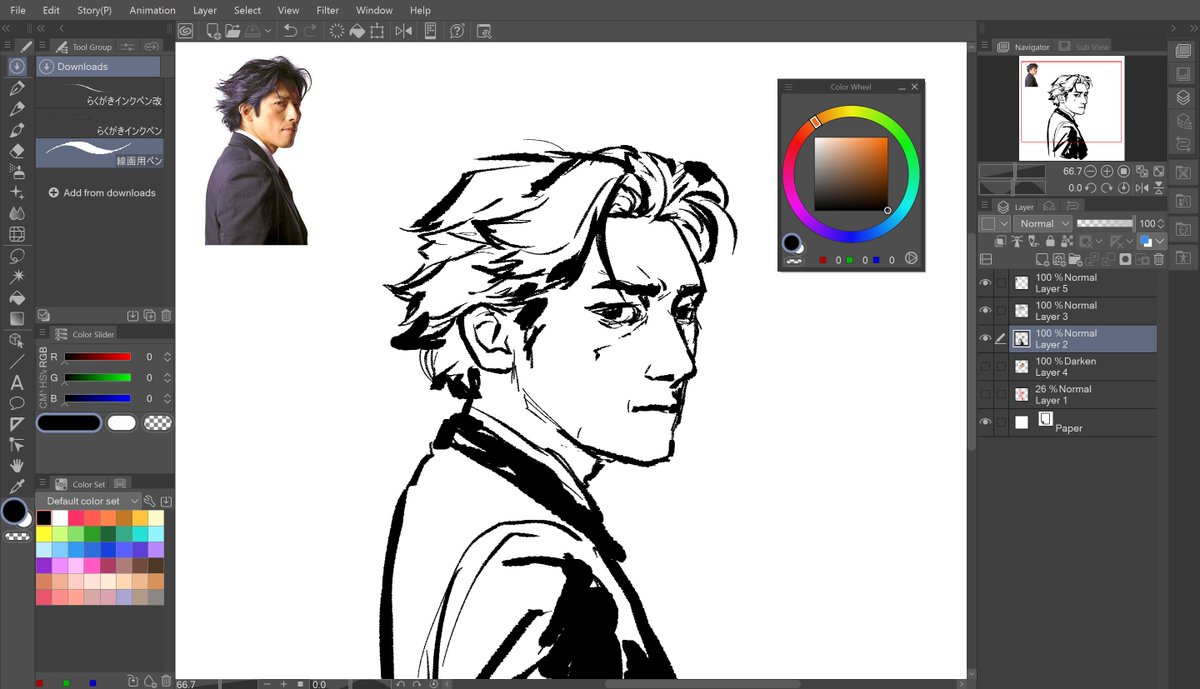This screenshot has width=1200, height=689.
Task: Select the Lasso selection tool
Action: tap(17, 256)
